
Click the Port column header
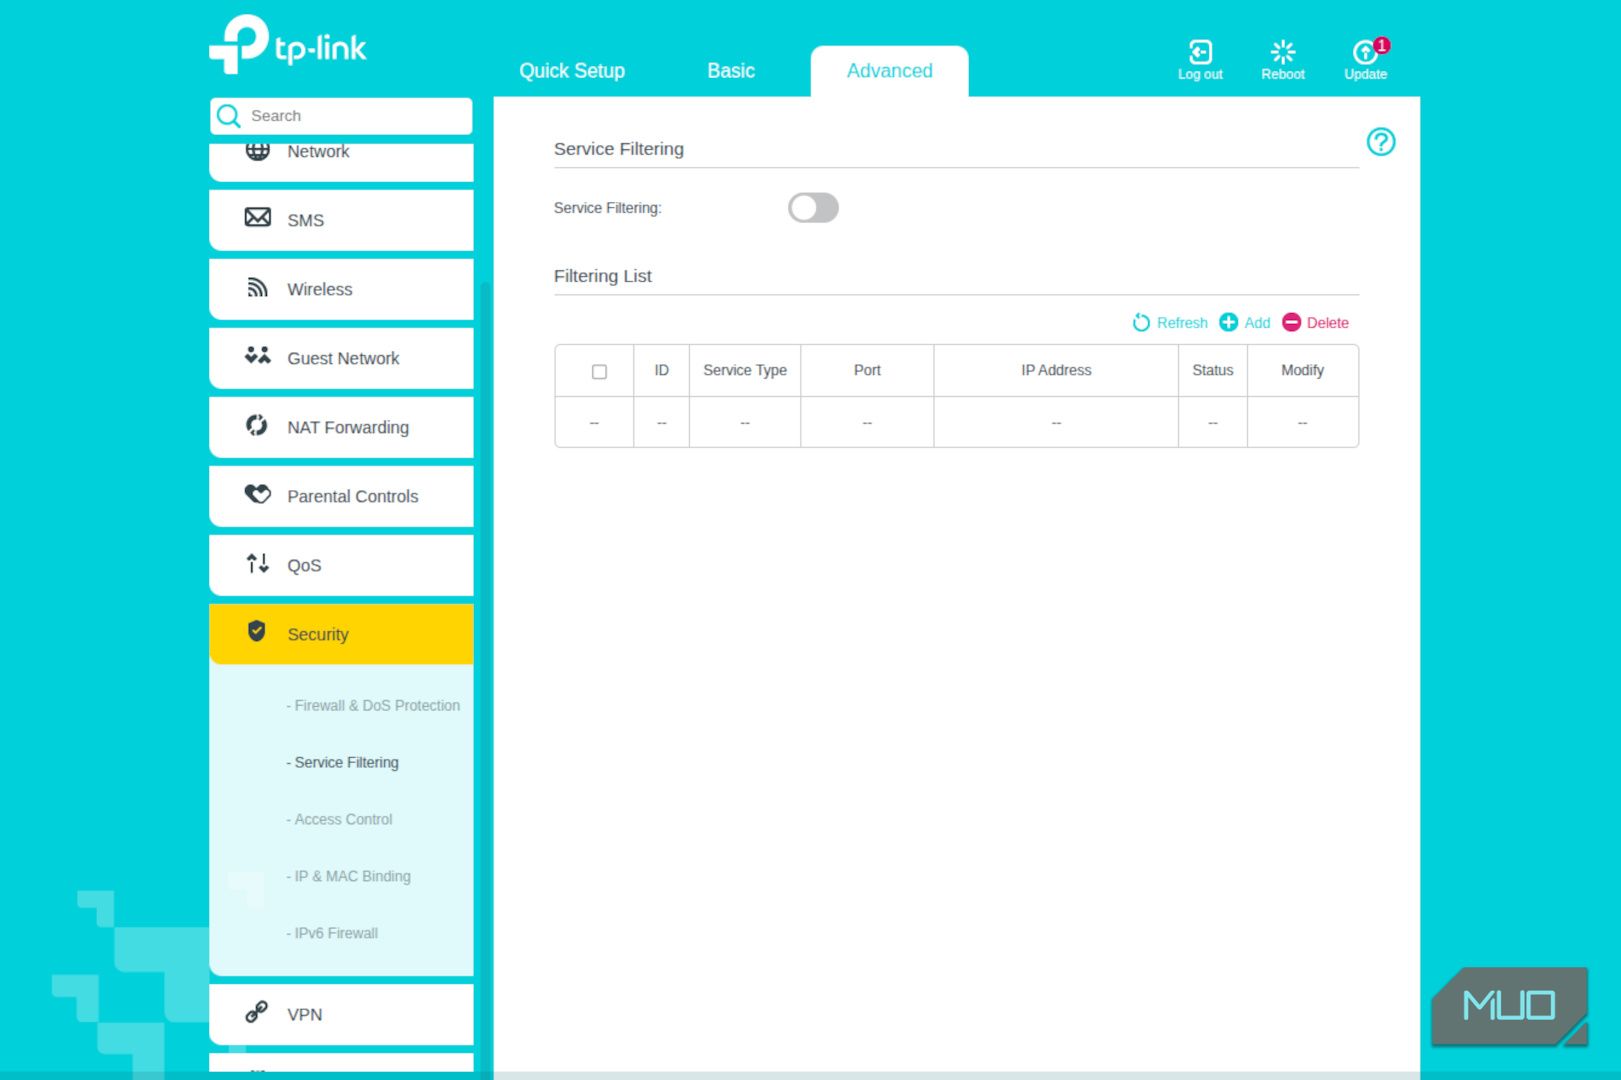click(x=867, y=370)
